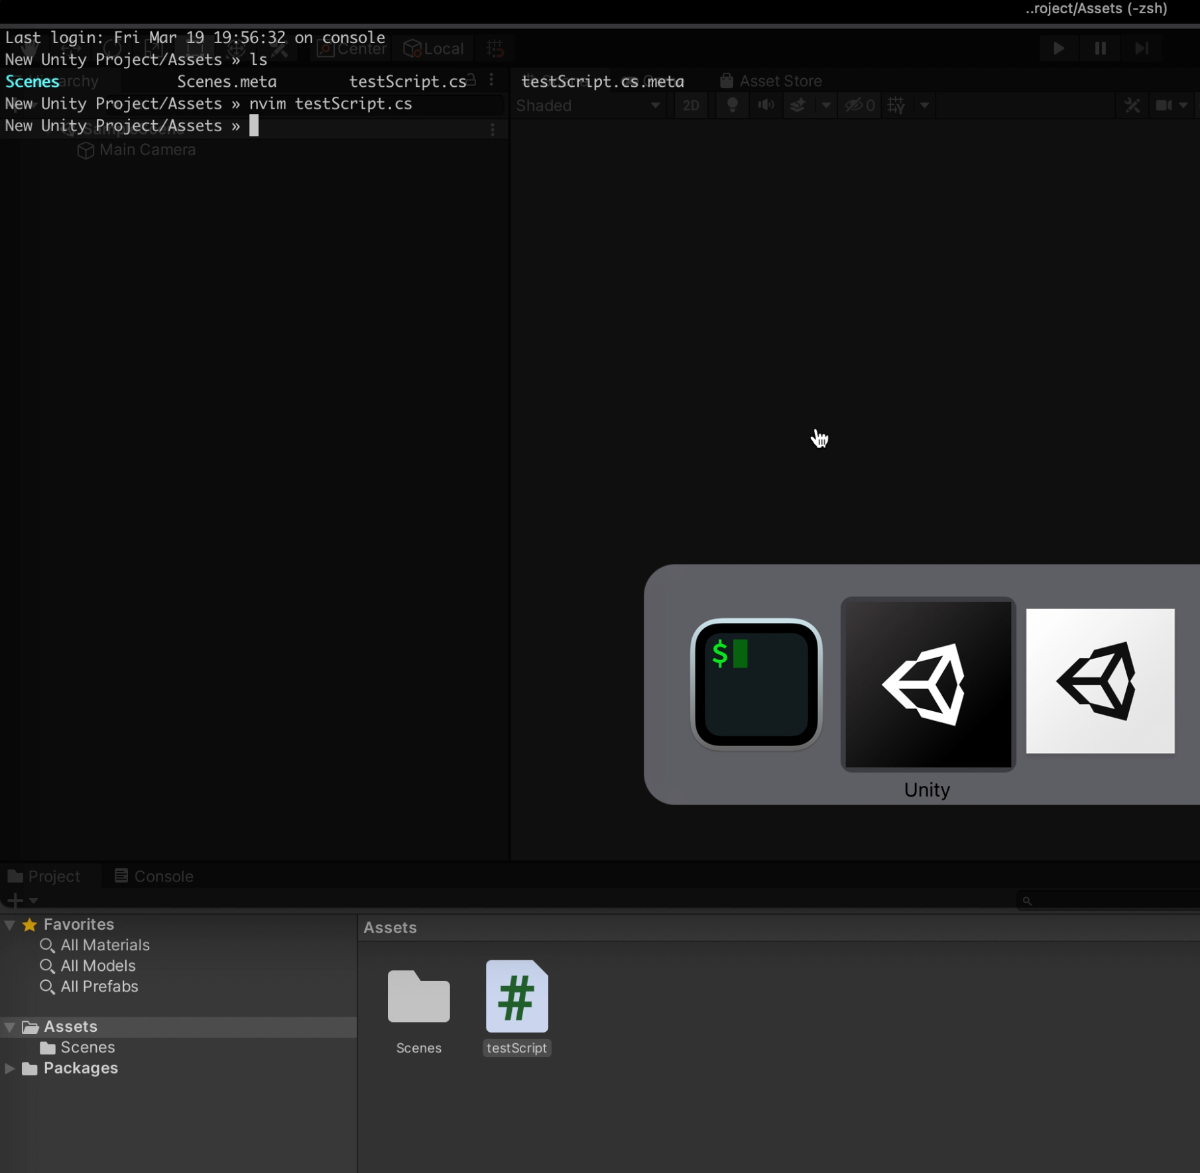Click the nvim testScript.cs command line
Viewport: 1200px width, 1173px height.
(330, 103)
